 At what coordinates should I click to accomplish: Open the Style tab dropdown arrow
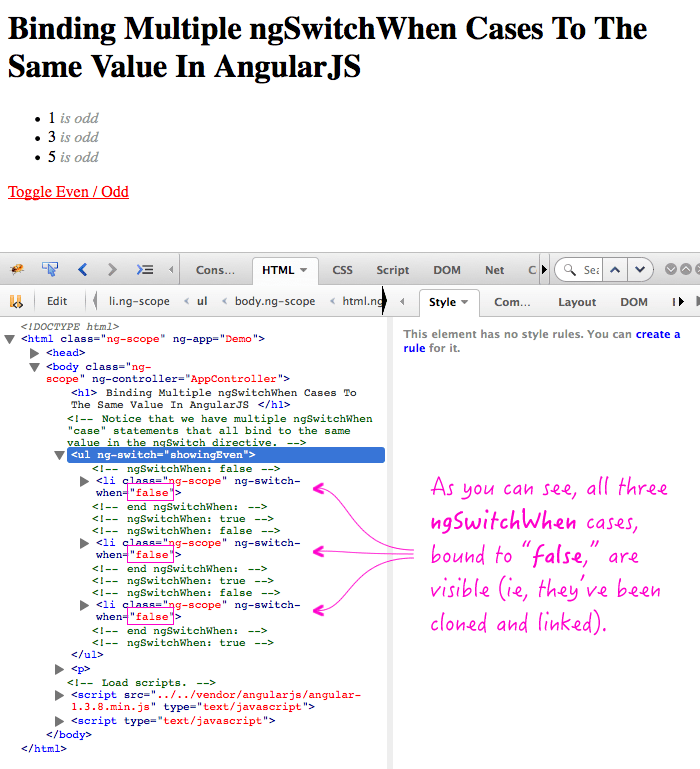tap(464, 302)
